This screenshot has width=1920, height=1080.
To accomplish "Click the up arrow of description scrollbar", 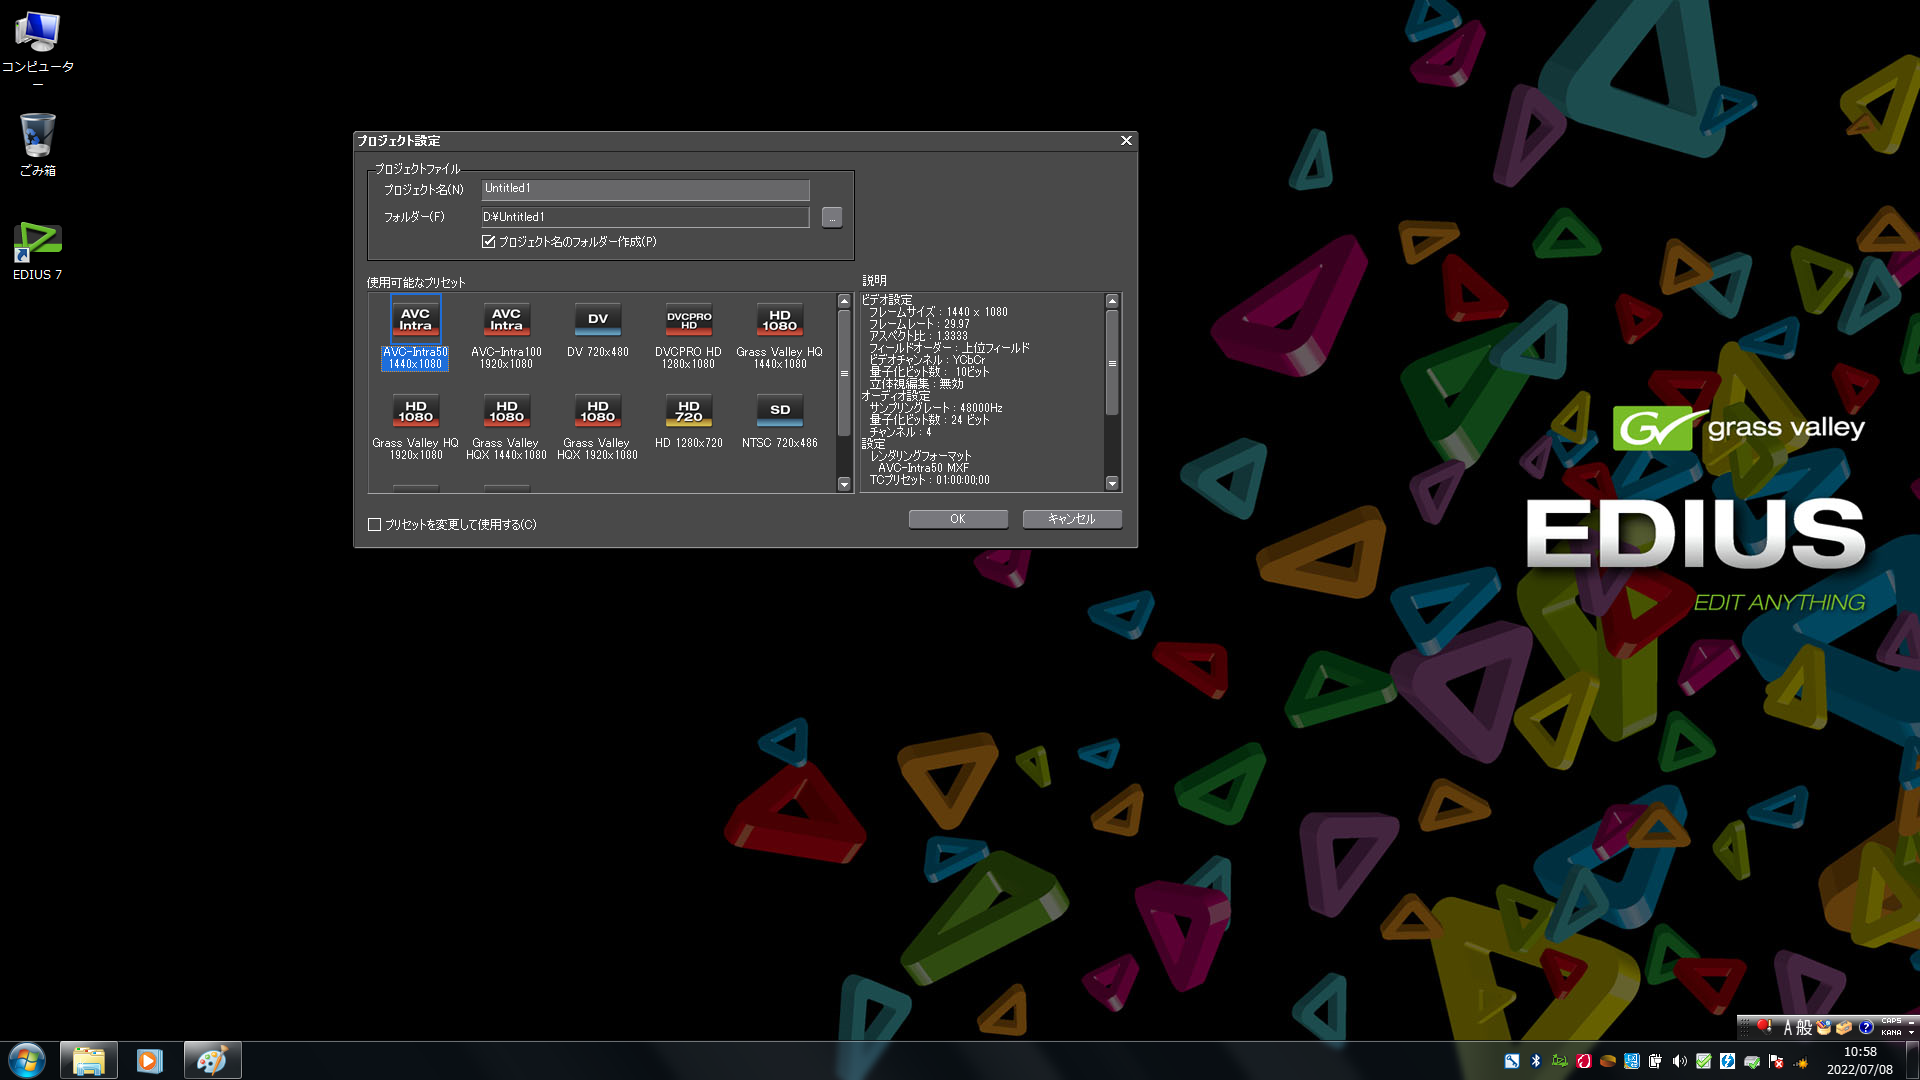I will pos(1112,301).
